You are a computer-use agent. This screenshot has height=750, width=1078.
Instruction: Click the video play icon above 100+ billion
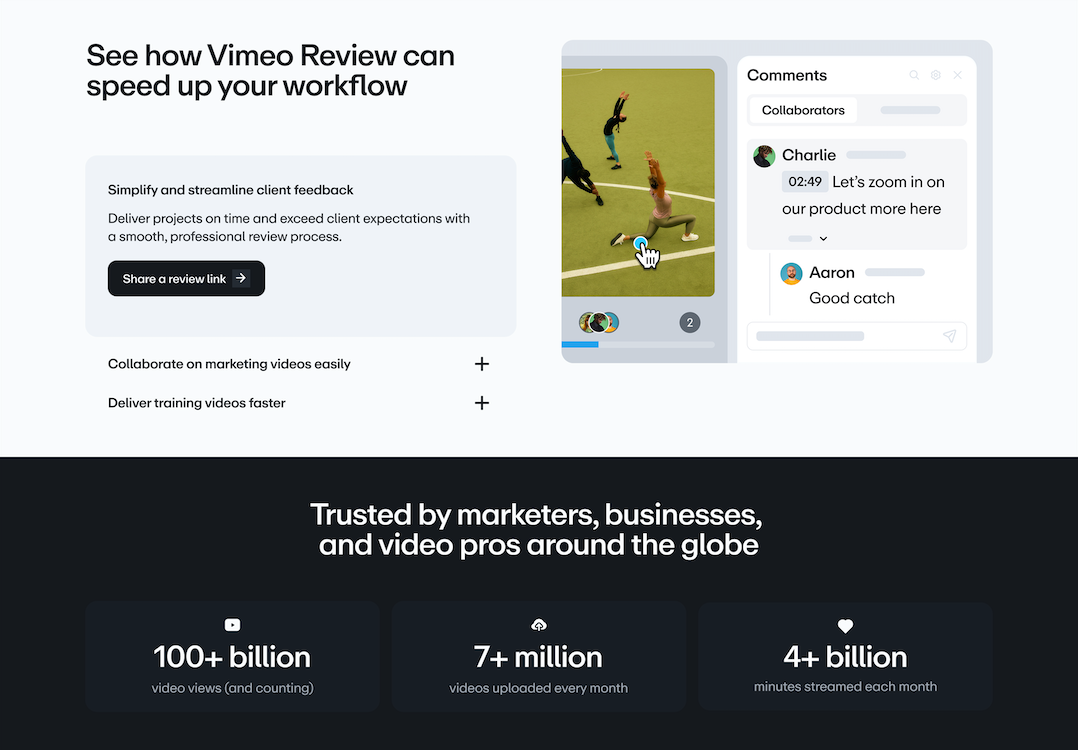(x=232, y=625)
